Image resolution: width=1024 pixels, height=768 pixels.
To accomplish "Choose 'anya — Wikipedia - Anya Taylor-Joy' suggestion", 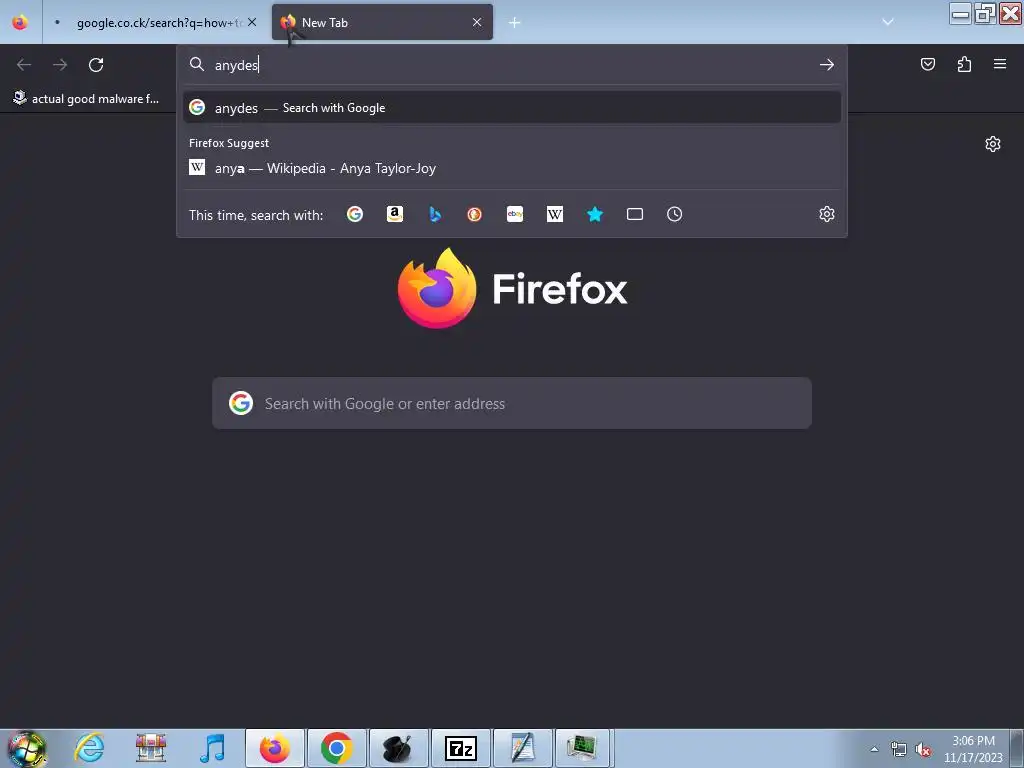I will click(512, 168).
